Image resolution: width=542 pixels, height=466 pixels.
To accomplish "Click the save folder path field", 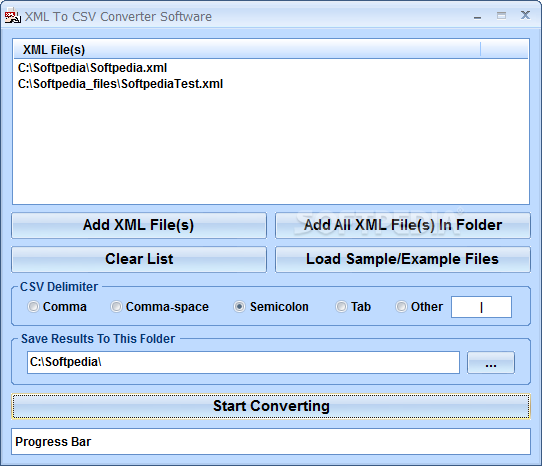I will [243, 363].
